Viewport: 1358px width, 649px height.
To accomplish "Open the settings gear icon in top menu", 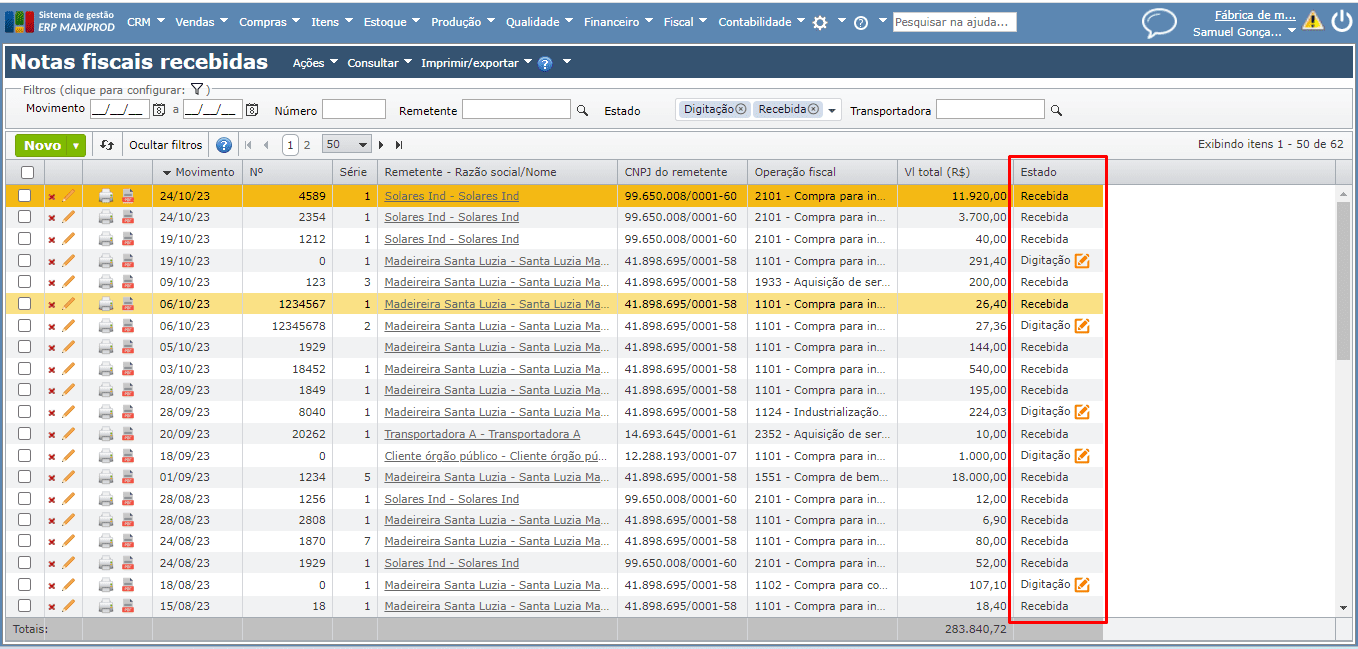I will click(820, 22).
